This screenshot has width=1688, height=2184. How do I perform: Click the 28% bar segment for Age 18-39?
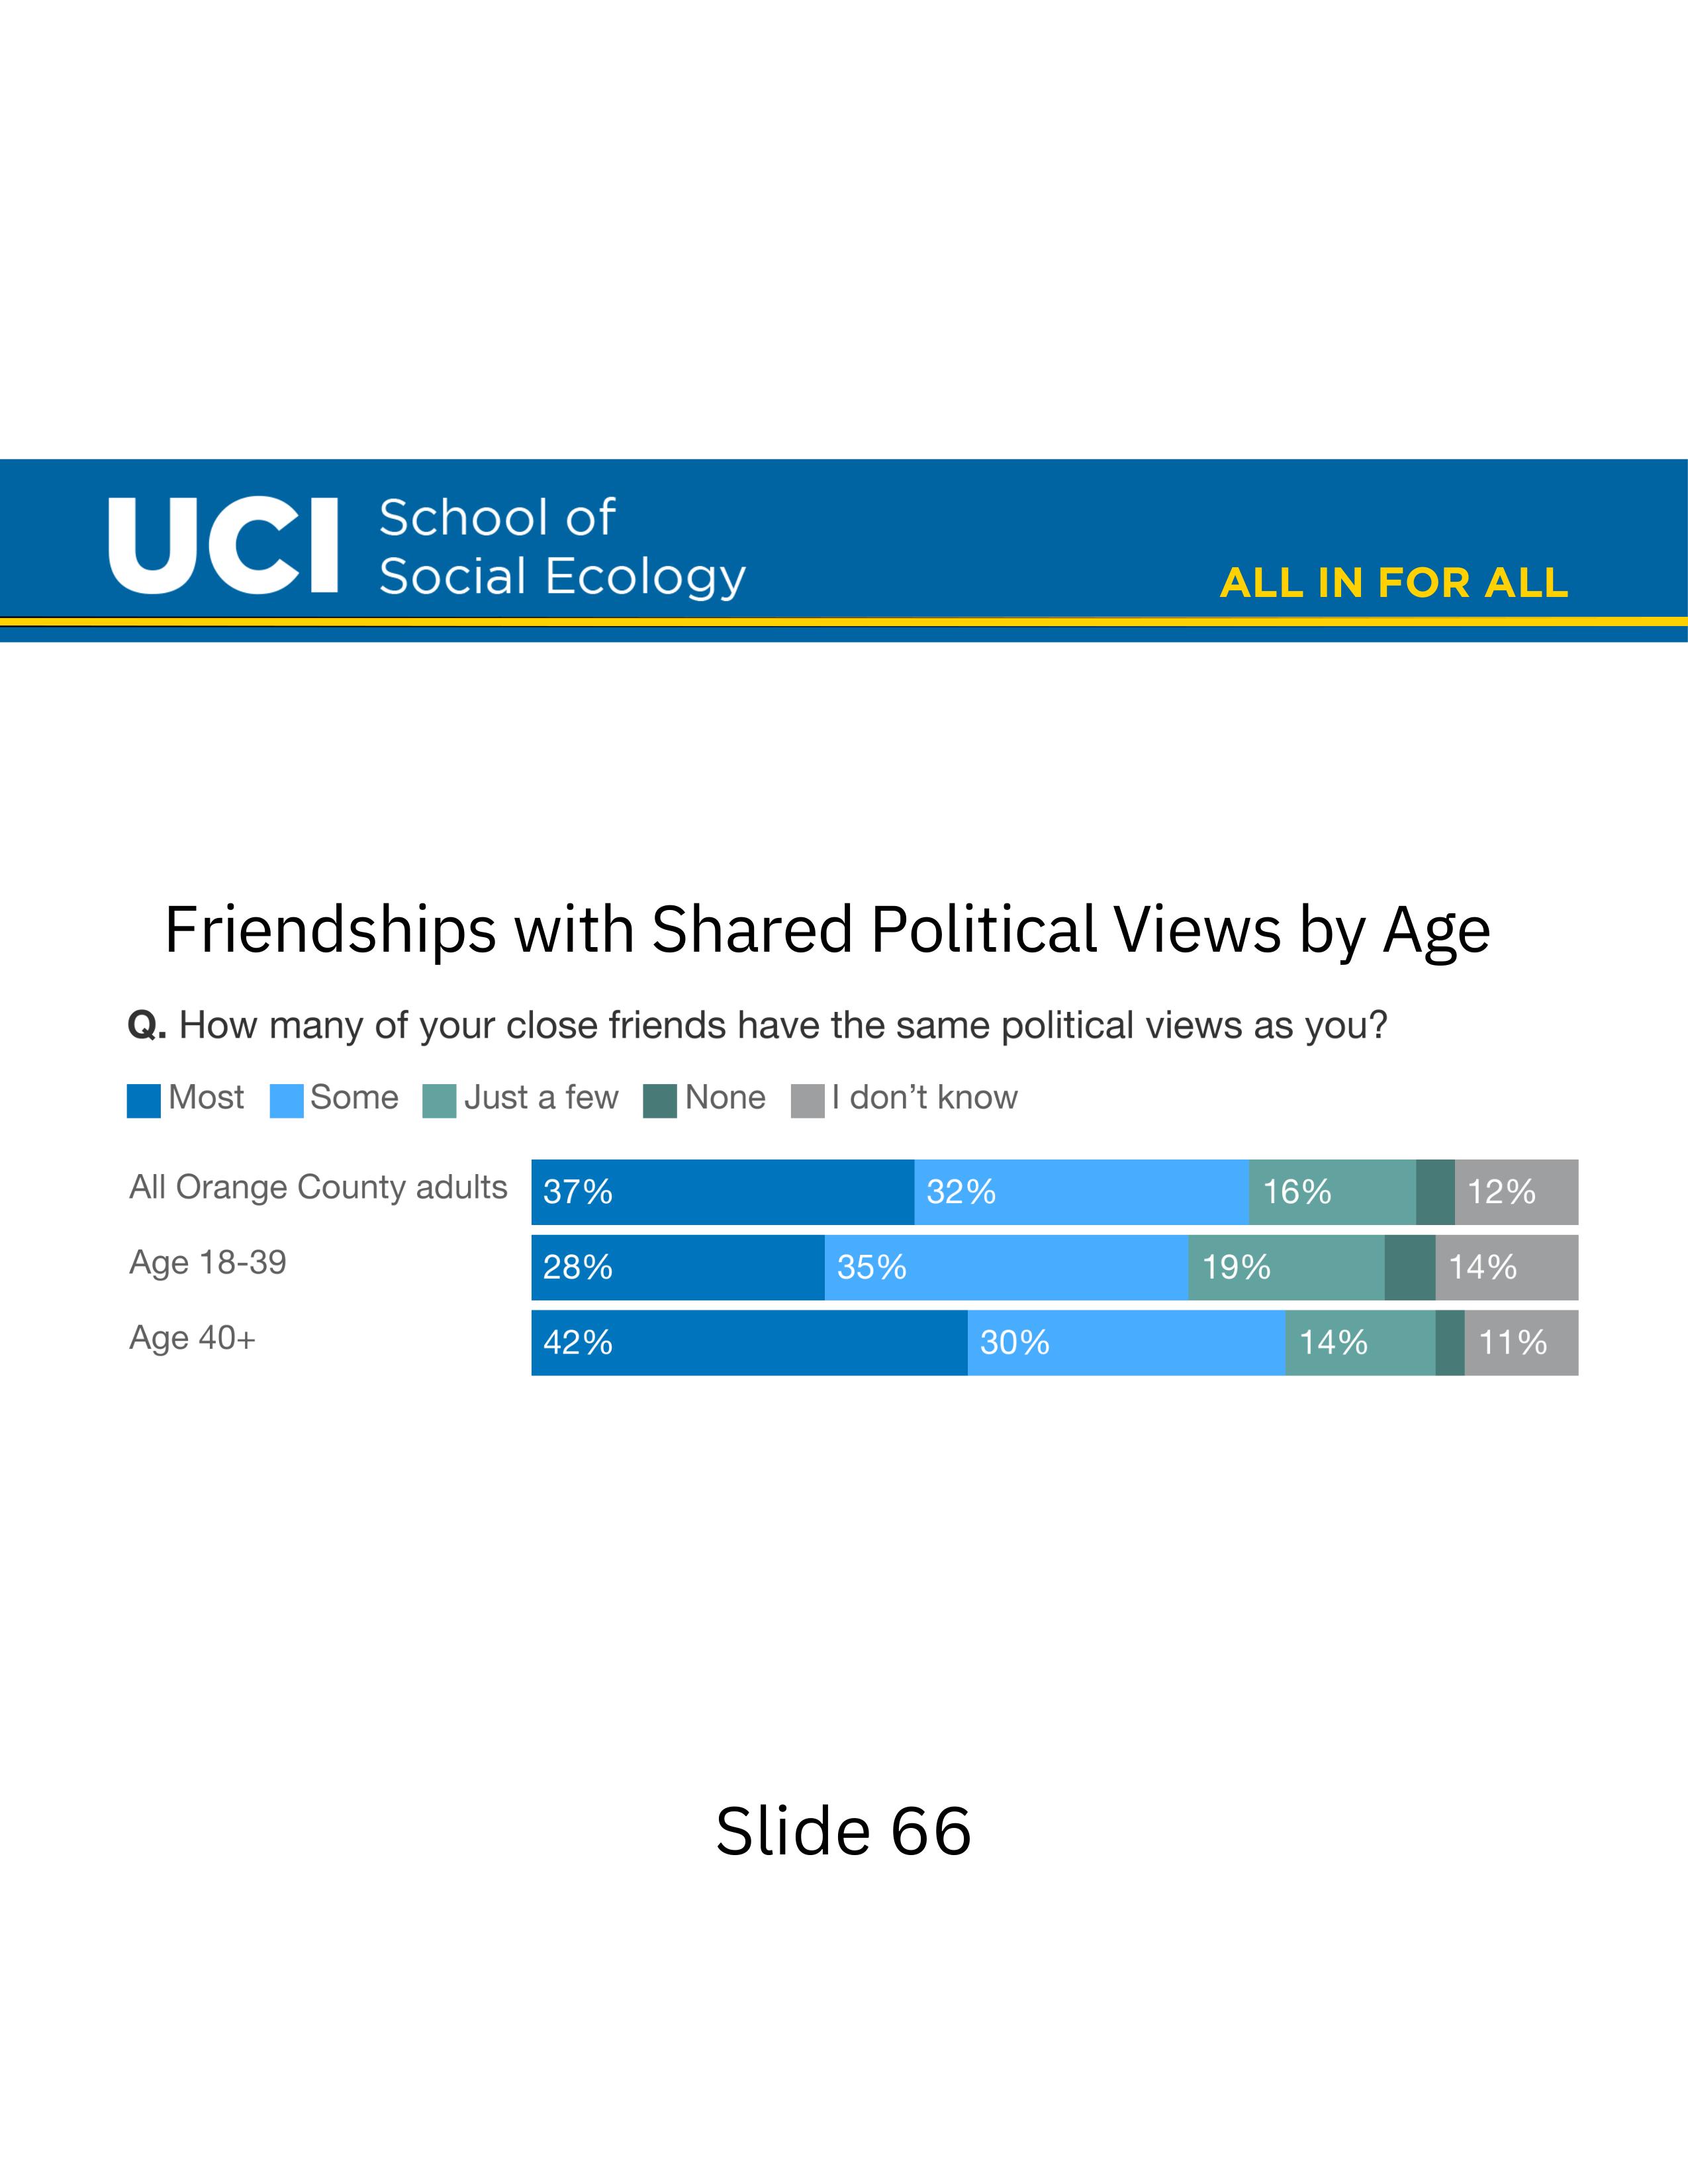click(677, 1267)
